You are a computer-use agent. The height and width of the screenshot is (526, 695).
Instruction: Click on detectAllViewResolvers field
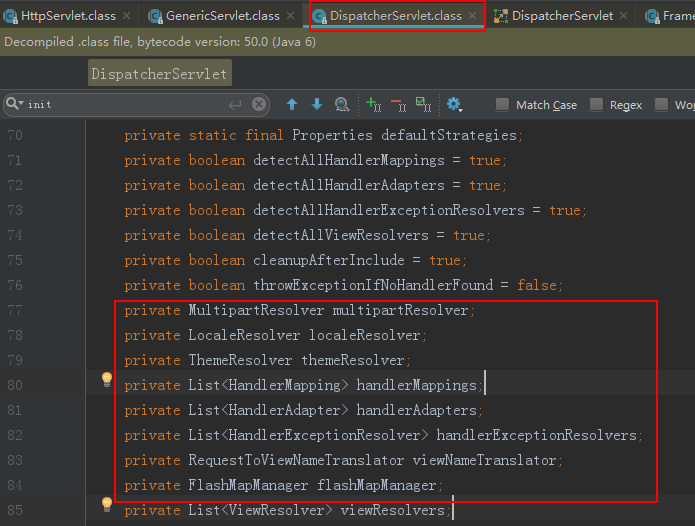pyautogui.click(x=341, y=235)
